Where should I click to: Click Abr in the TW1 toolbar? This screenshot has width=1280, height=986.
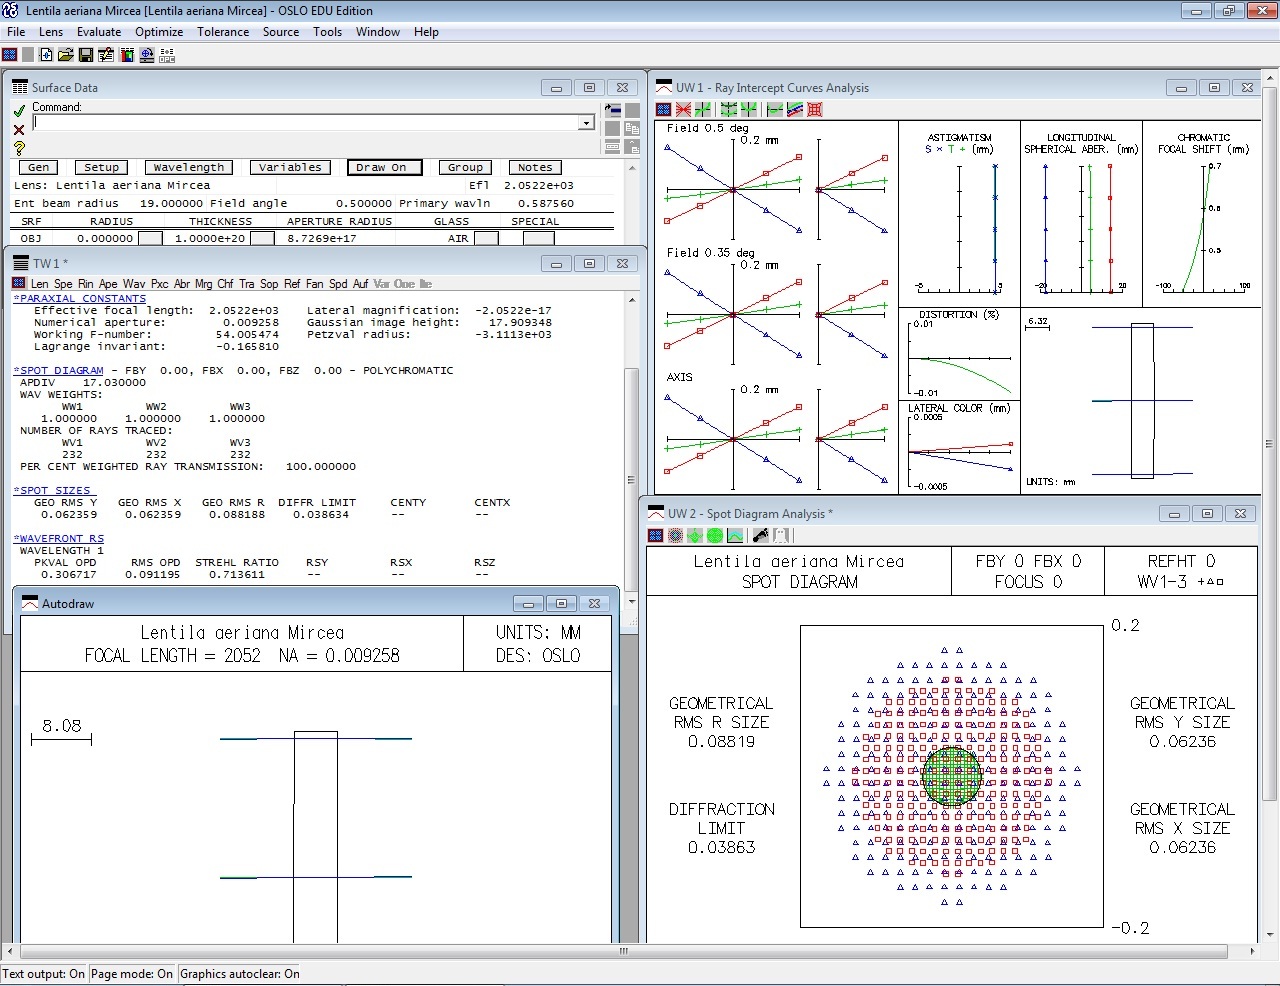click(182, 284)
